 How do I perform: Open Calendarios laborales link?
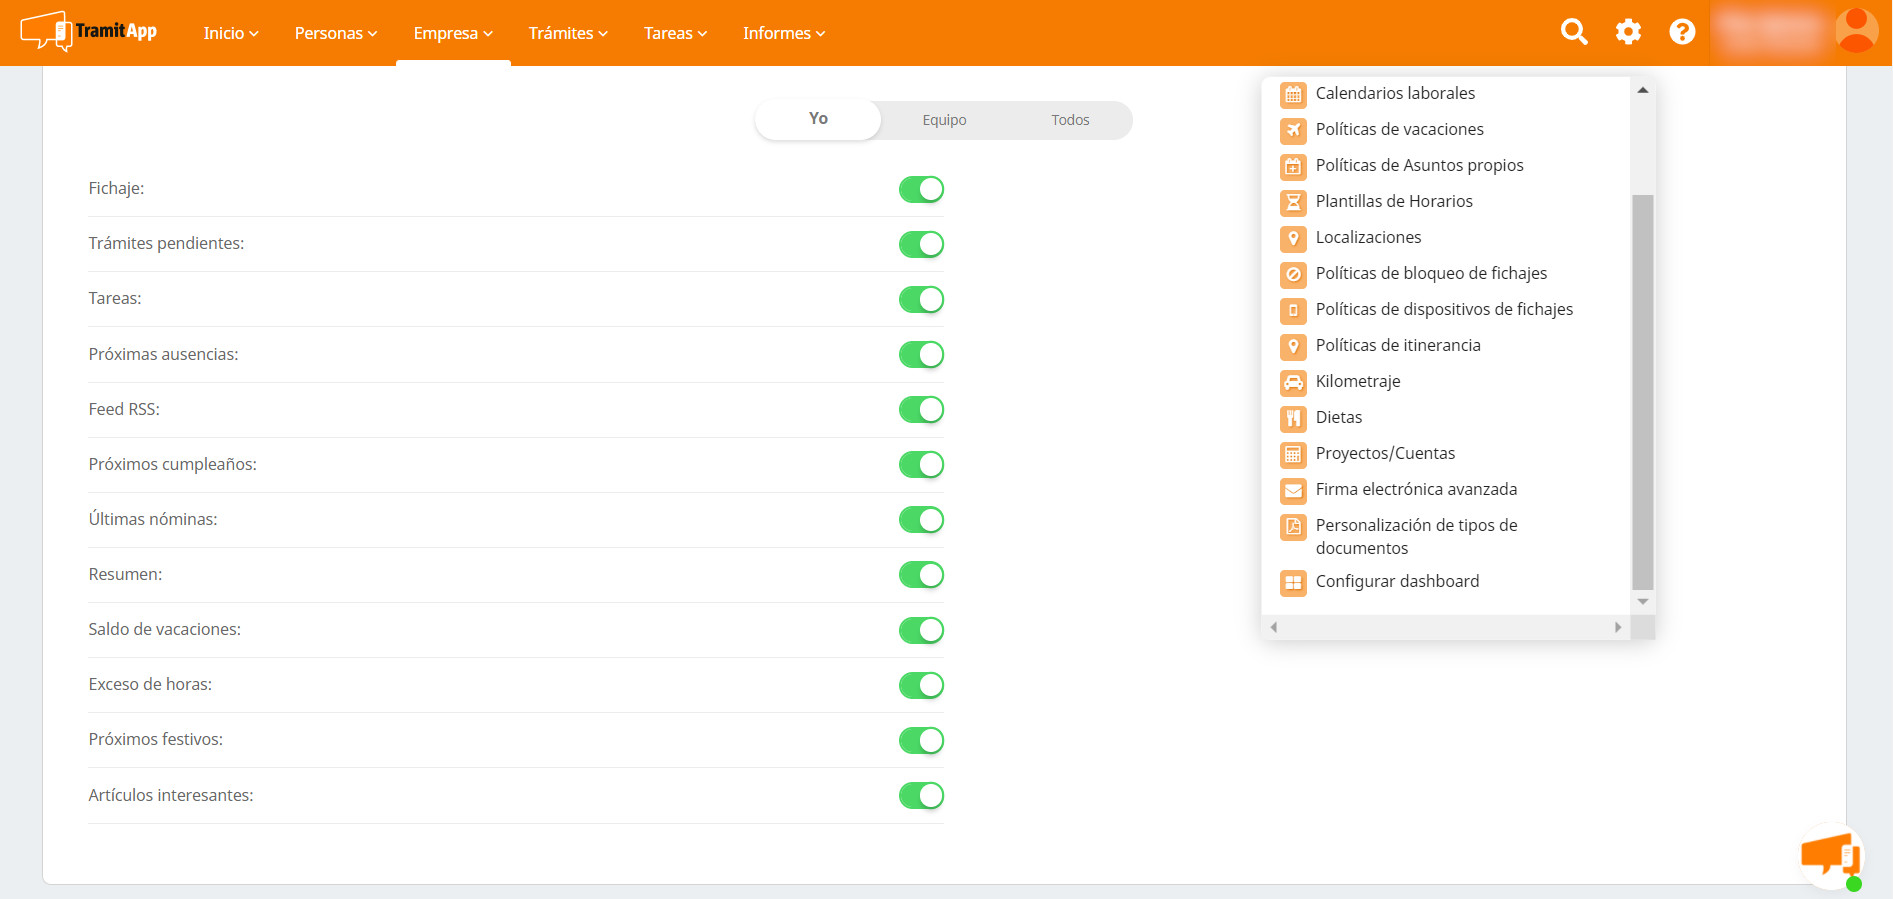tap(1395, 93)
